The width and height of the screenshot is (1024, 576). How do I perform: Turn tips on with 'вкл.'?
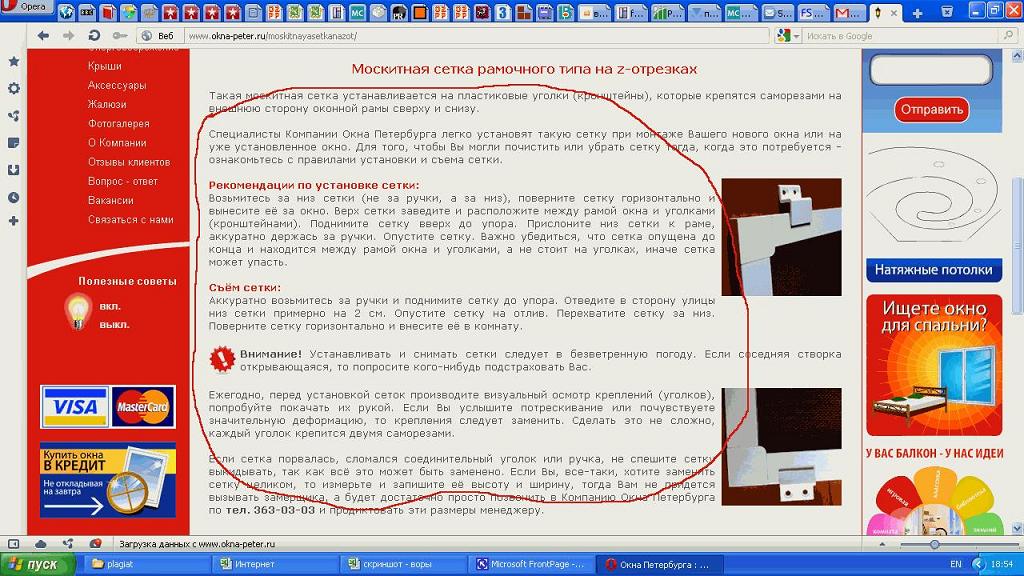pos(110,306)
